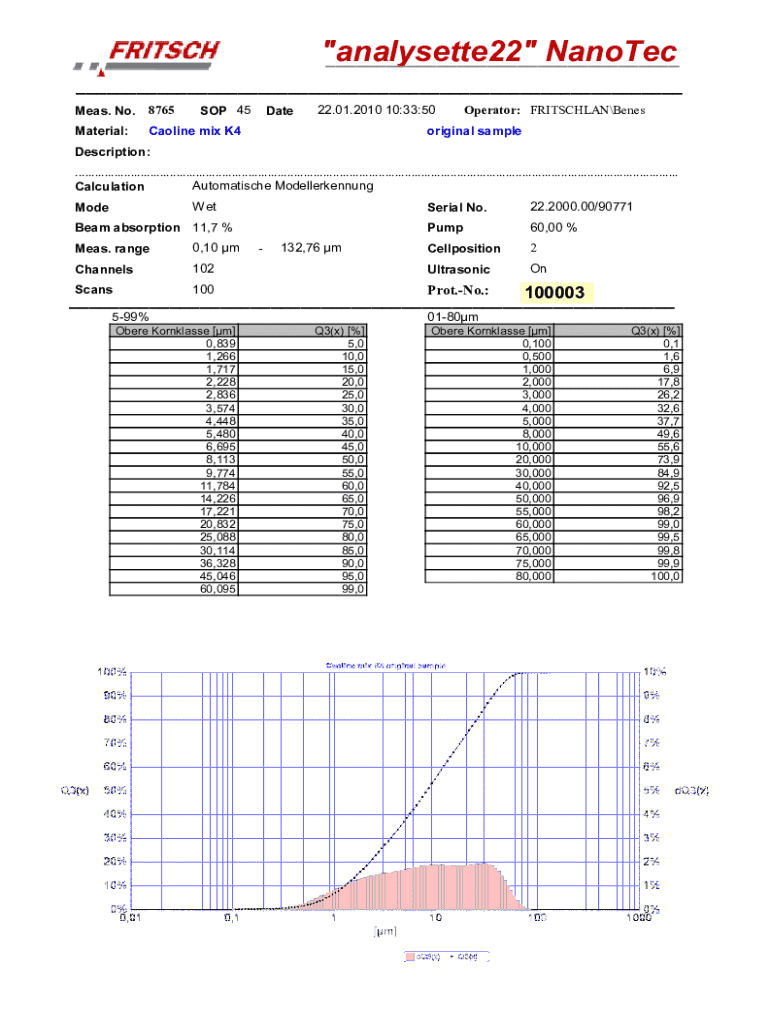Click the 0,01 x-axis tick label
This screenshot has width=770, height=1024.
[130, 918]
